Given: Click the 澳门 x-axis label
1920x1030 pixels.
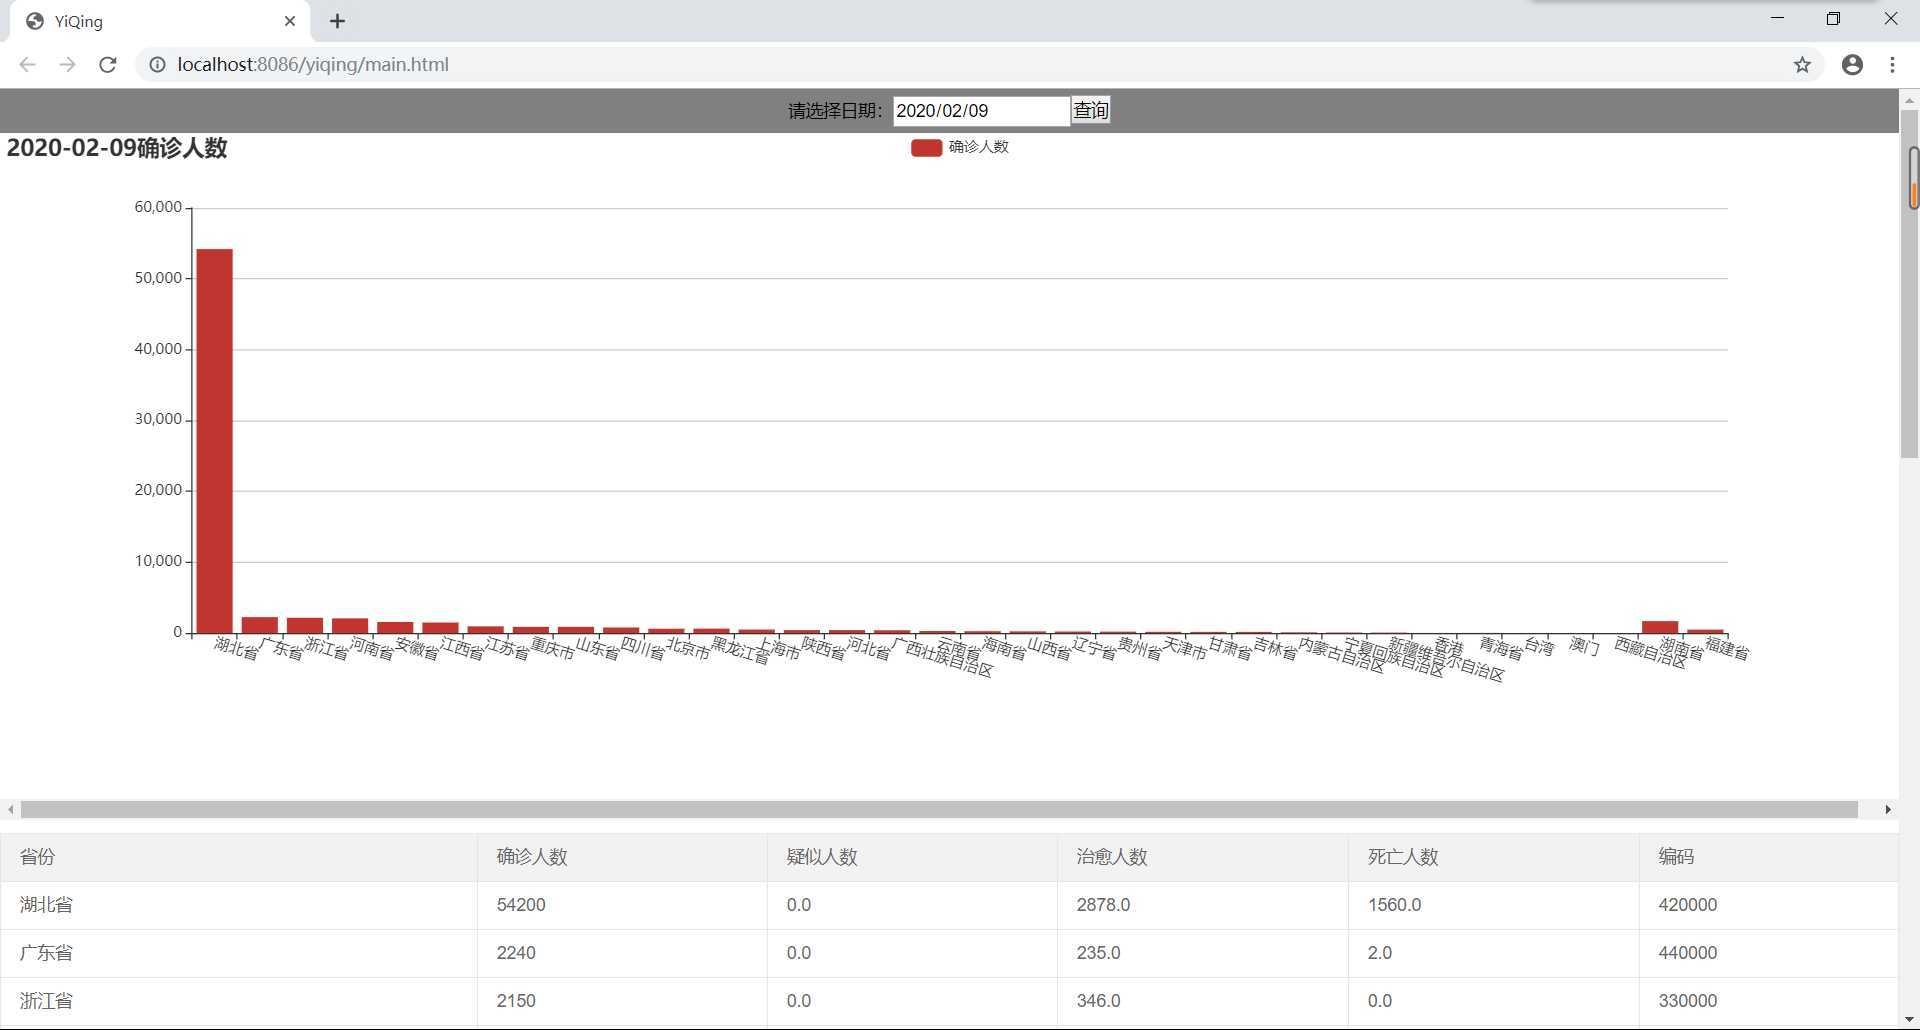Looking at the screenshot, I should [x=1585, y=646].
